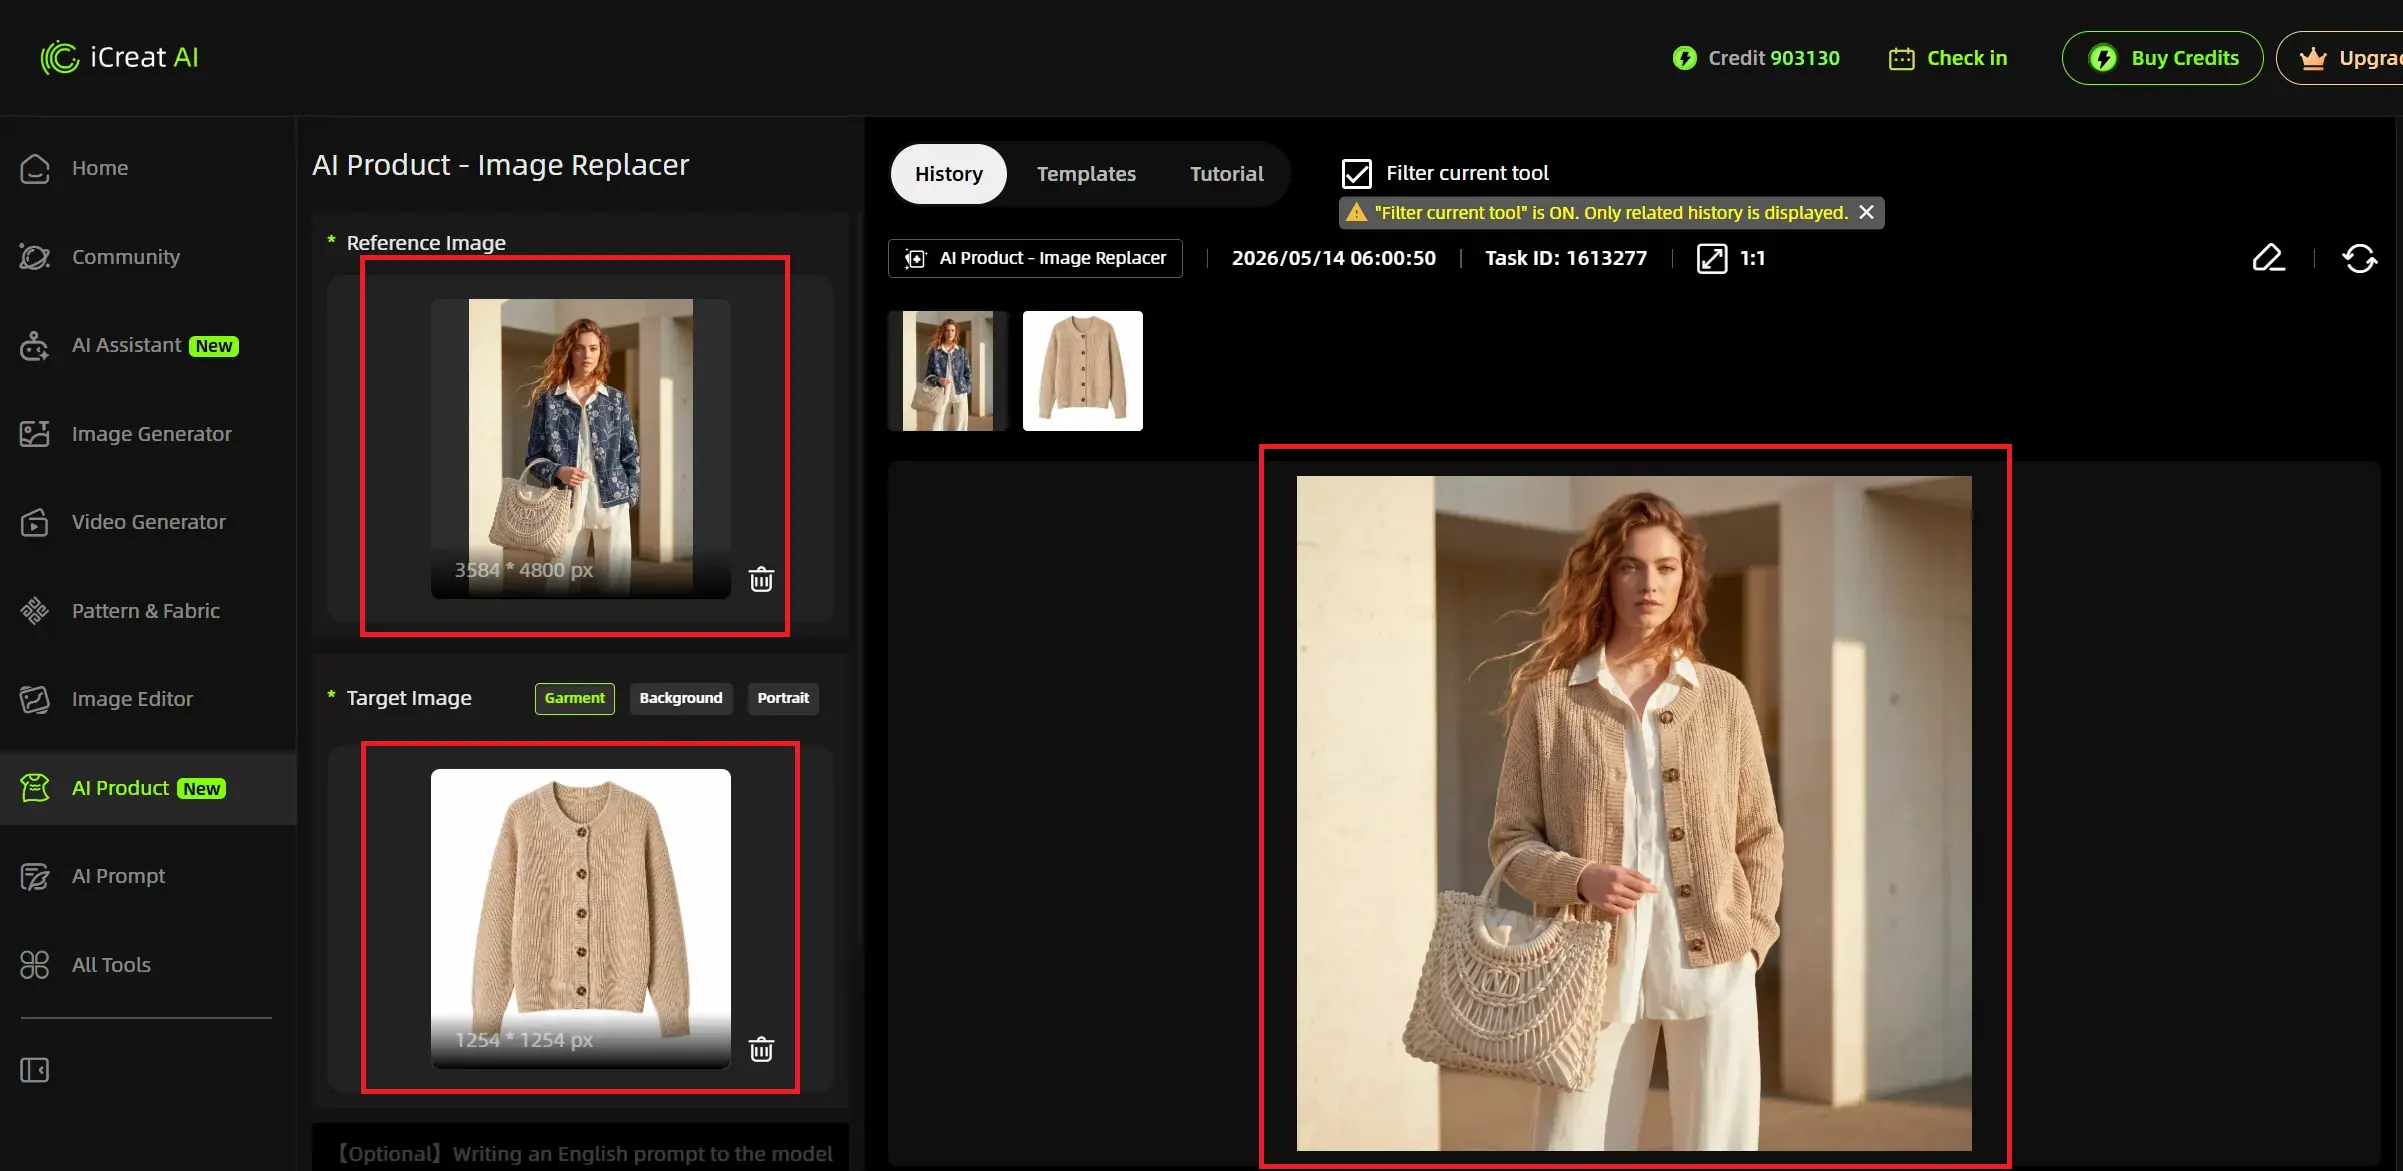Toggle the Filter current tool checkbox
The width and height of the screenshot is (2403, 1171).
pyautogui.click(x=1356, y=173)
